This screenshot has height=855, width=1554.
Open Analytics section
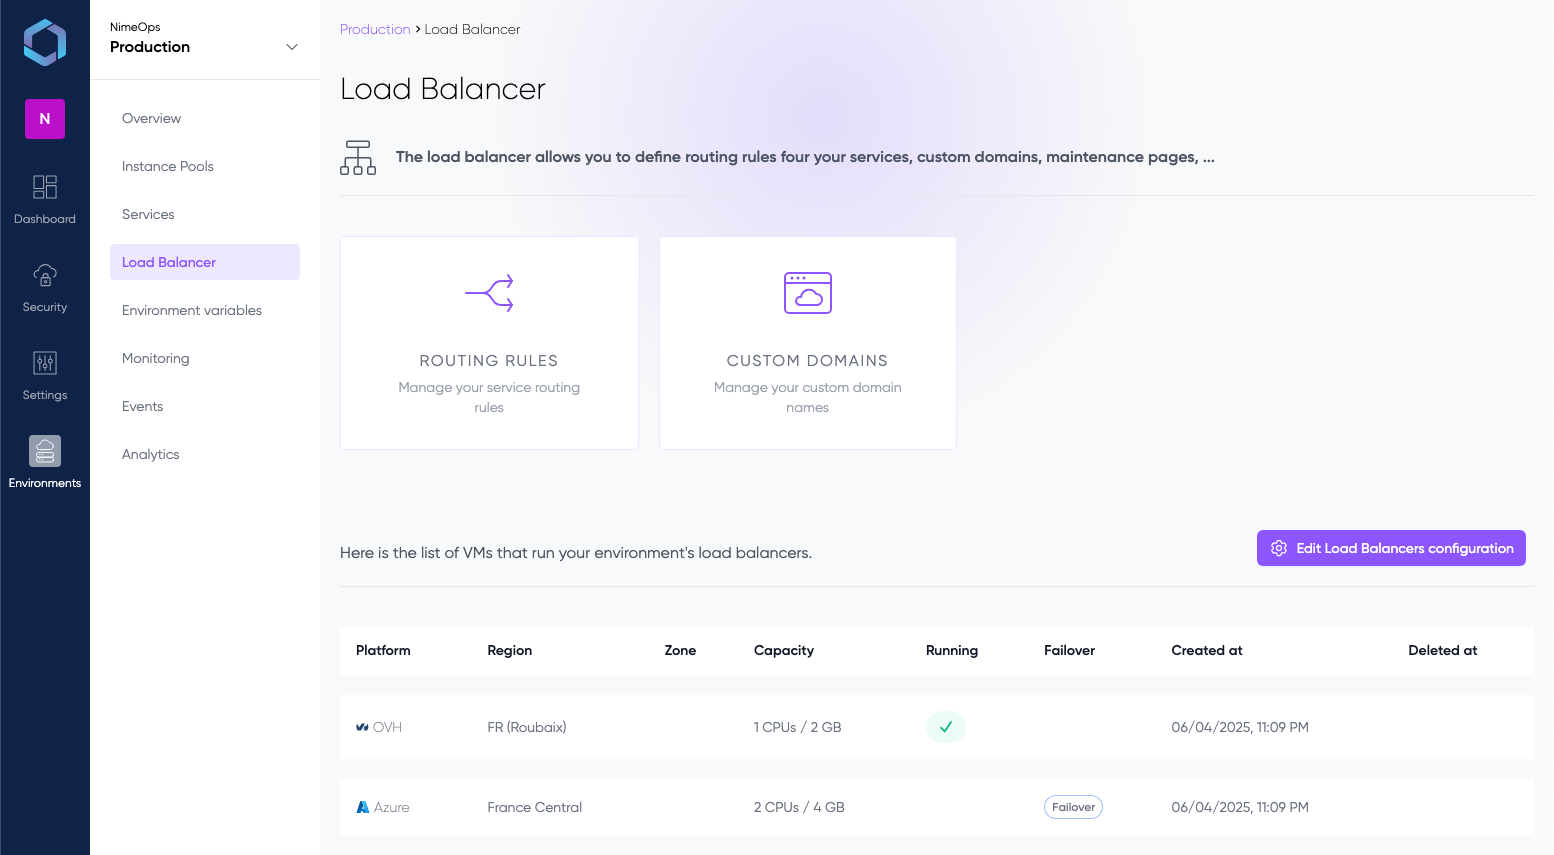click(205, 454)
